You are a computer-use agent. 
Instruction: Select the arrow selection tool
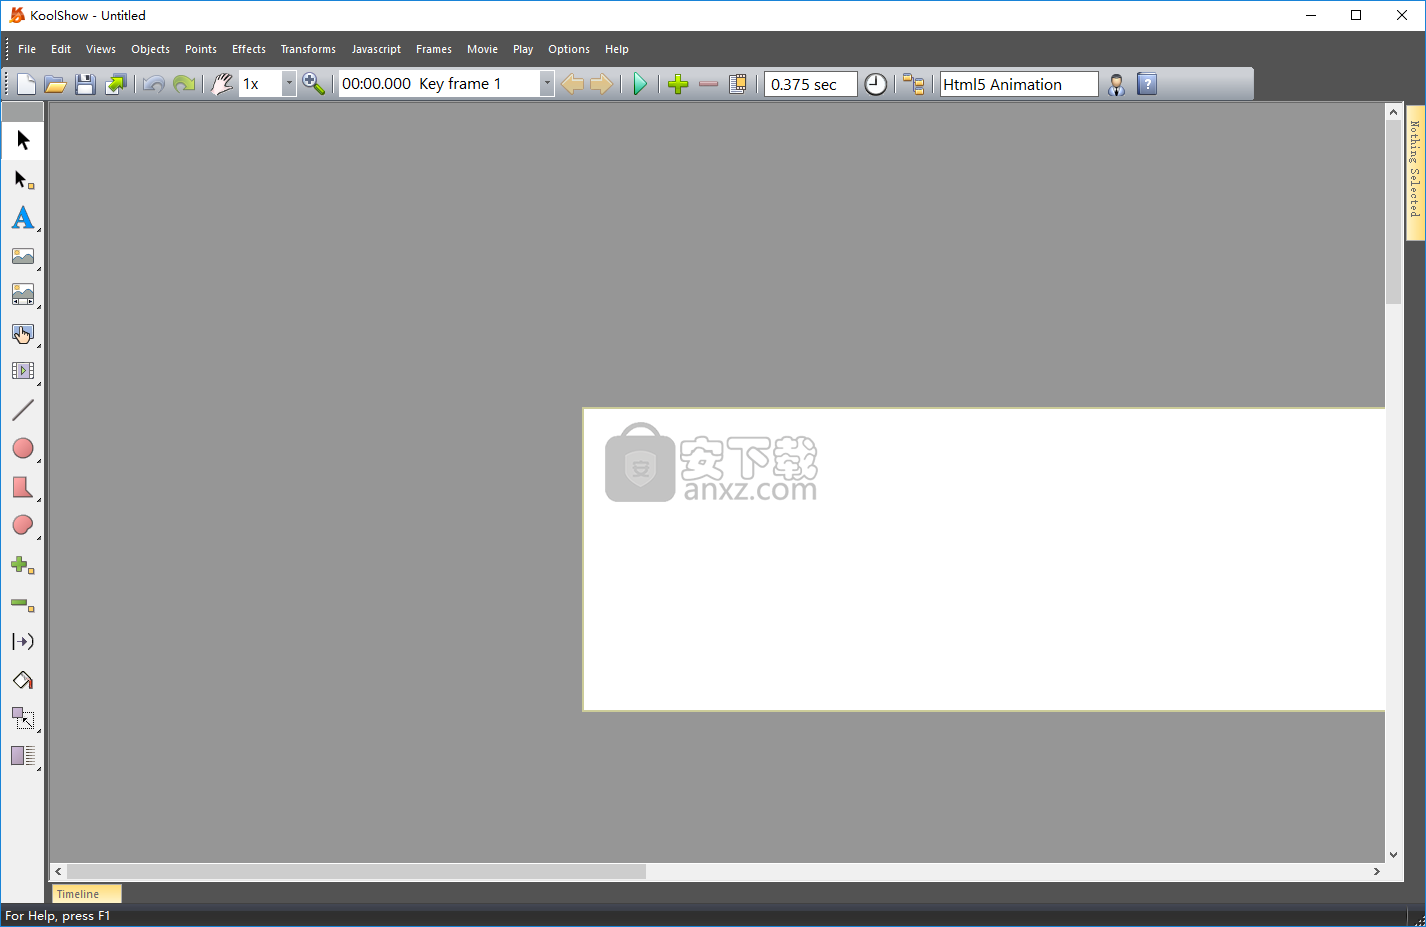coord(23,140)
